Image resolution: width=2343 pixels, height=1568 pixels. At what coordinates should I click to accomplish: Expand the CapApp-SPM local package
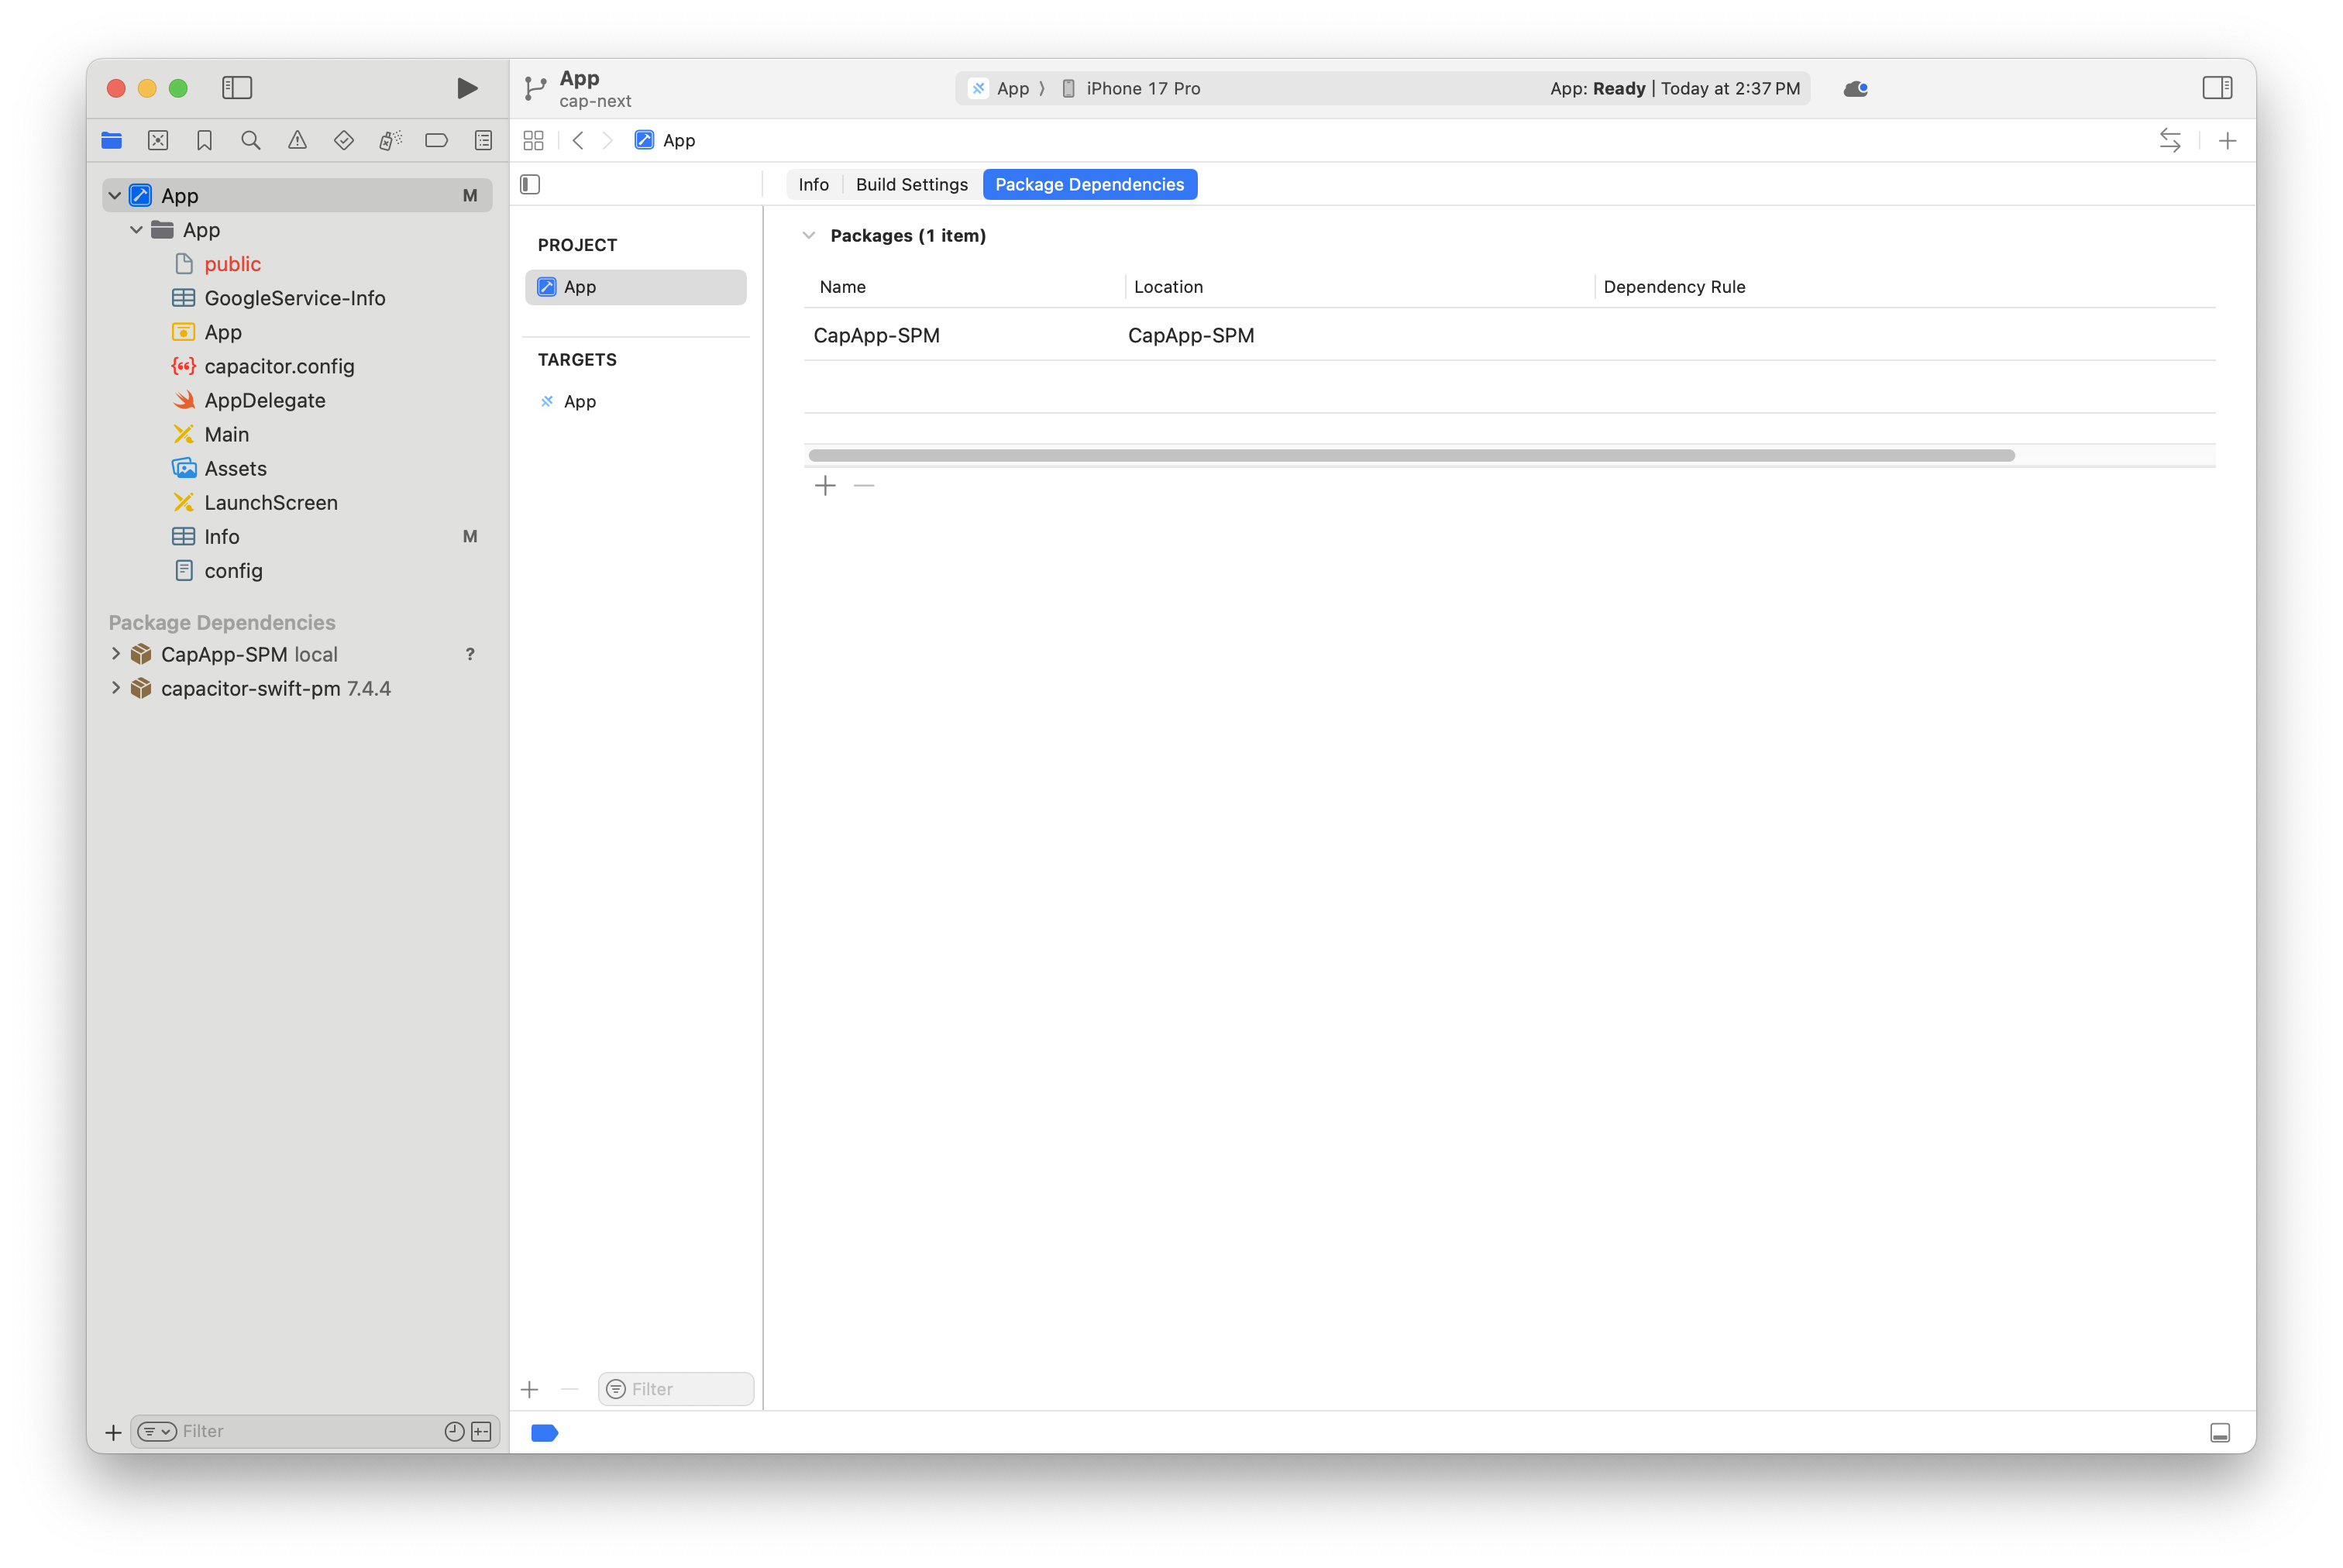coord(116,654)
